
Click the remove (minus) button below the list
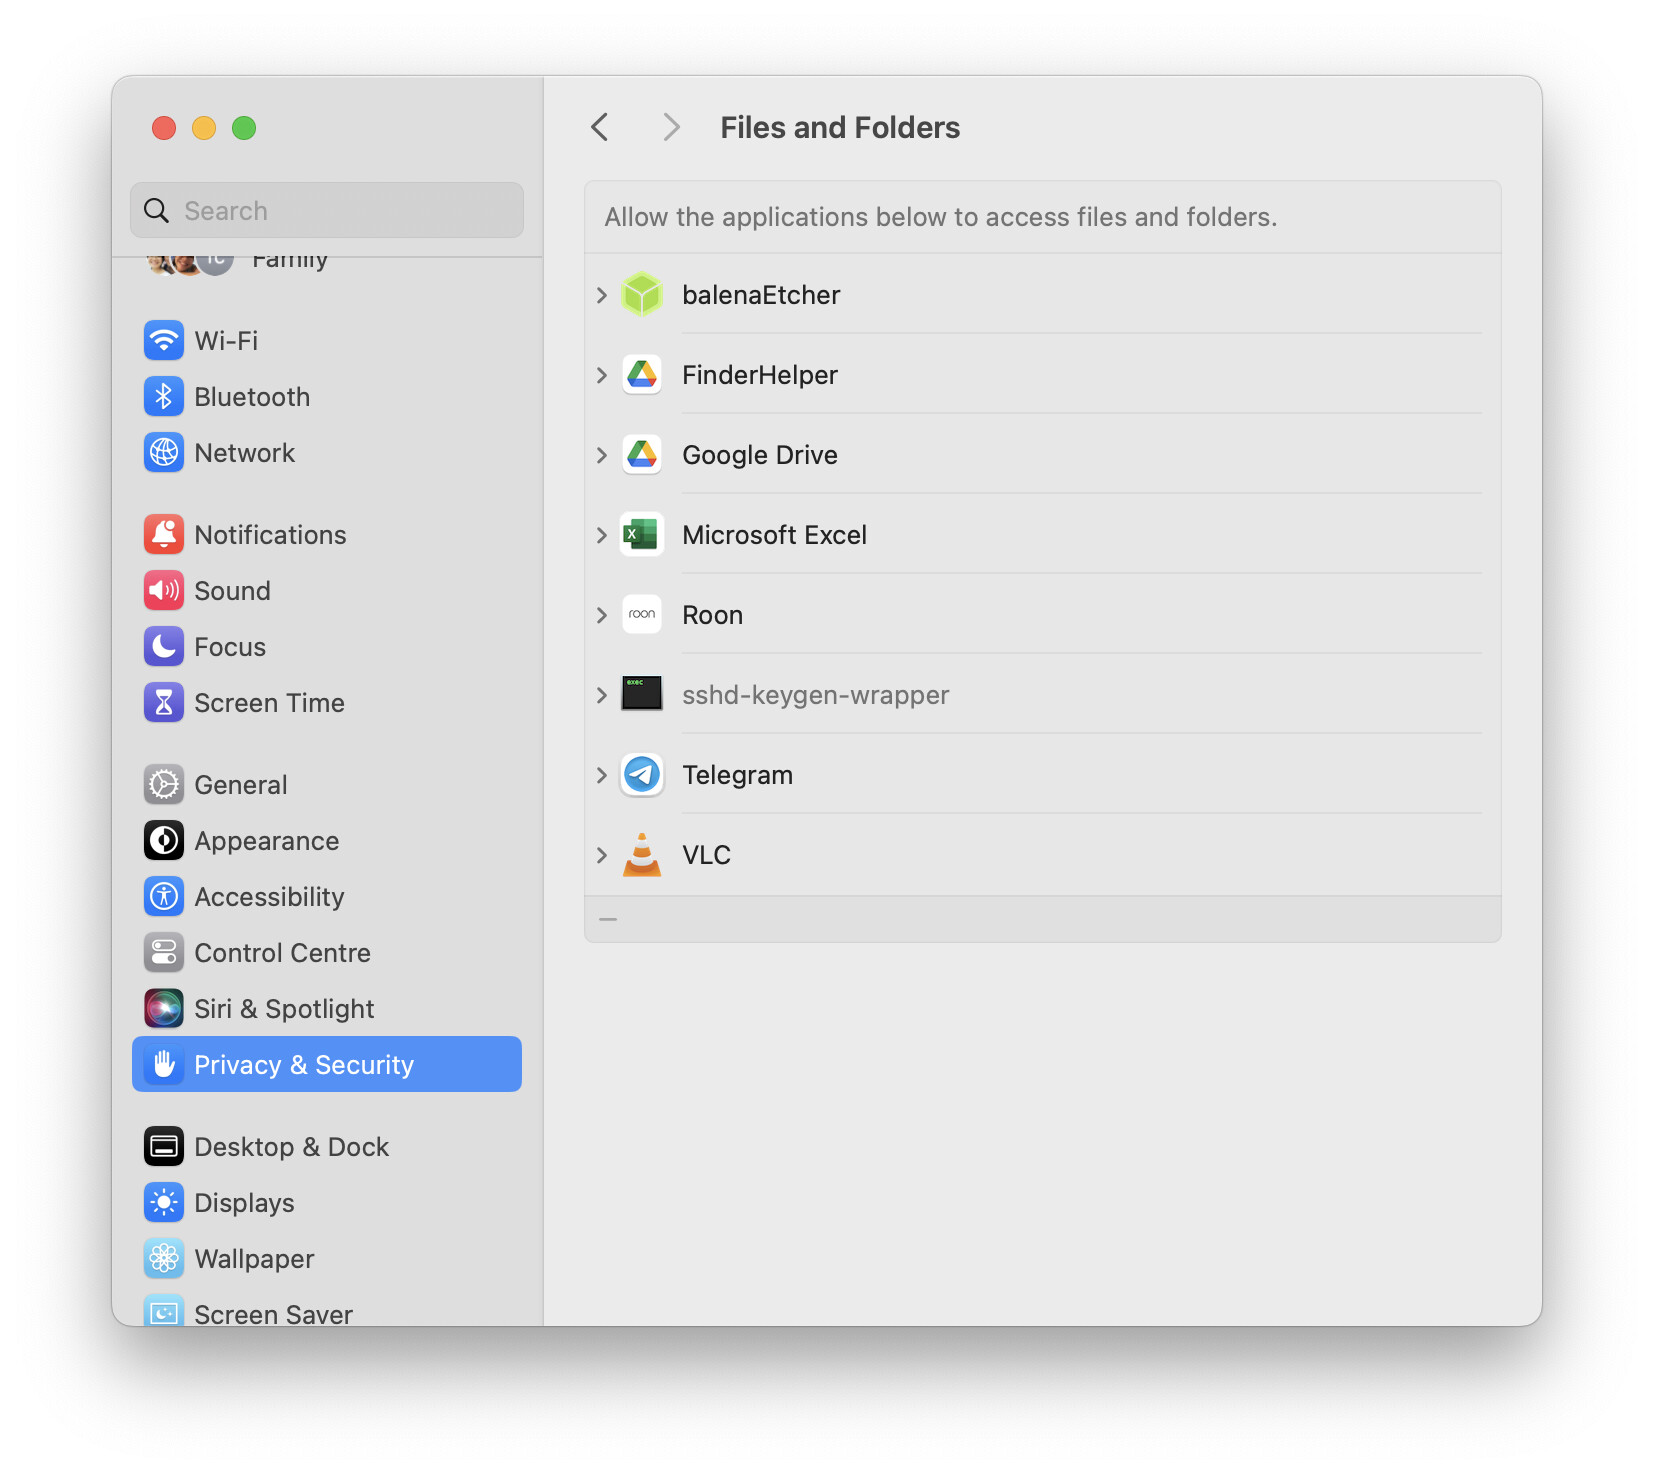(x=608, y=918)
